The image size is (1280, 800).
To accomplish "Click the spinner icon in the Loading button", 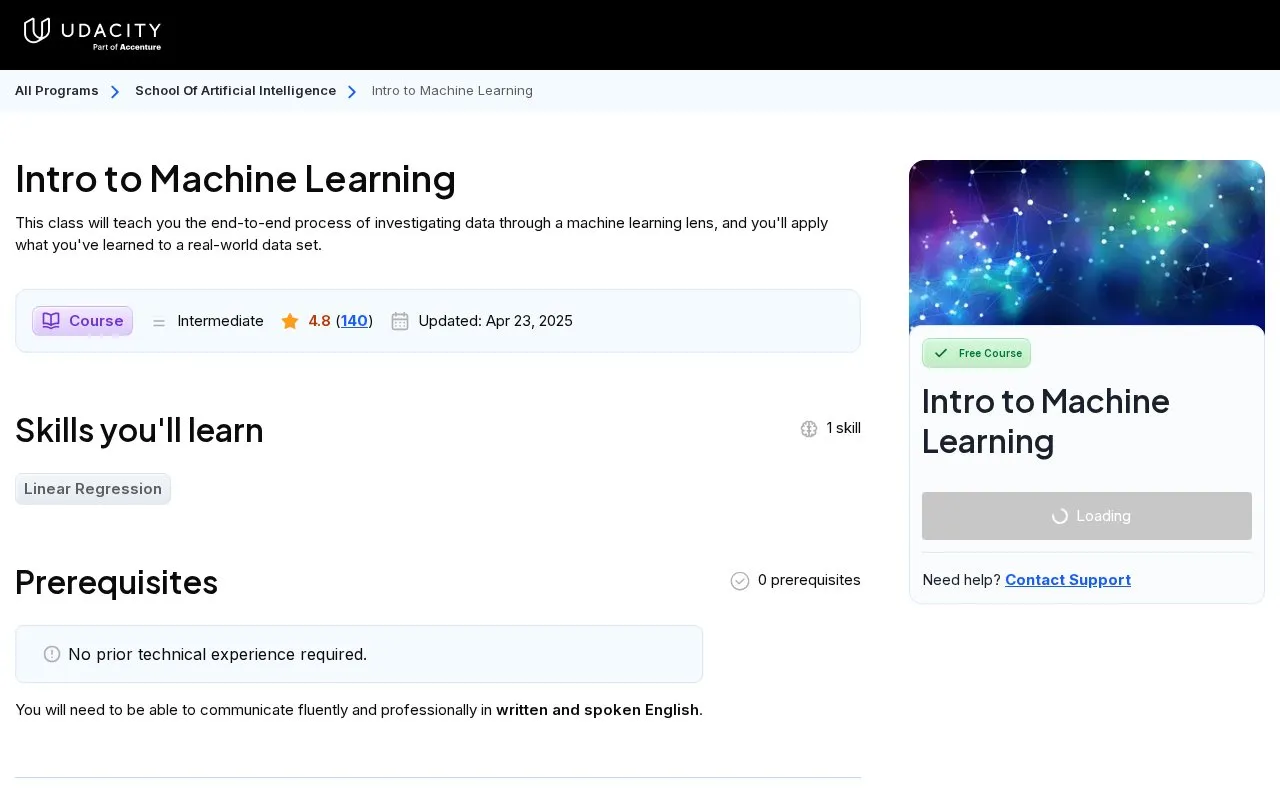I will click(x=1060, y=516).
